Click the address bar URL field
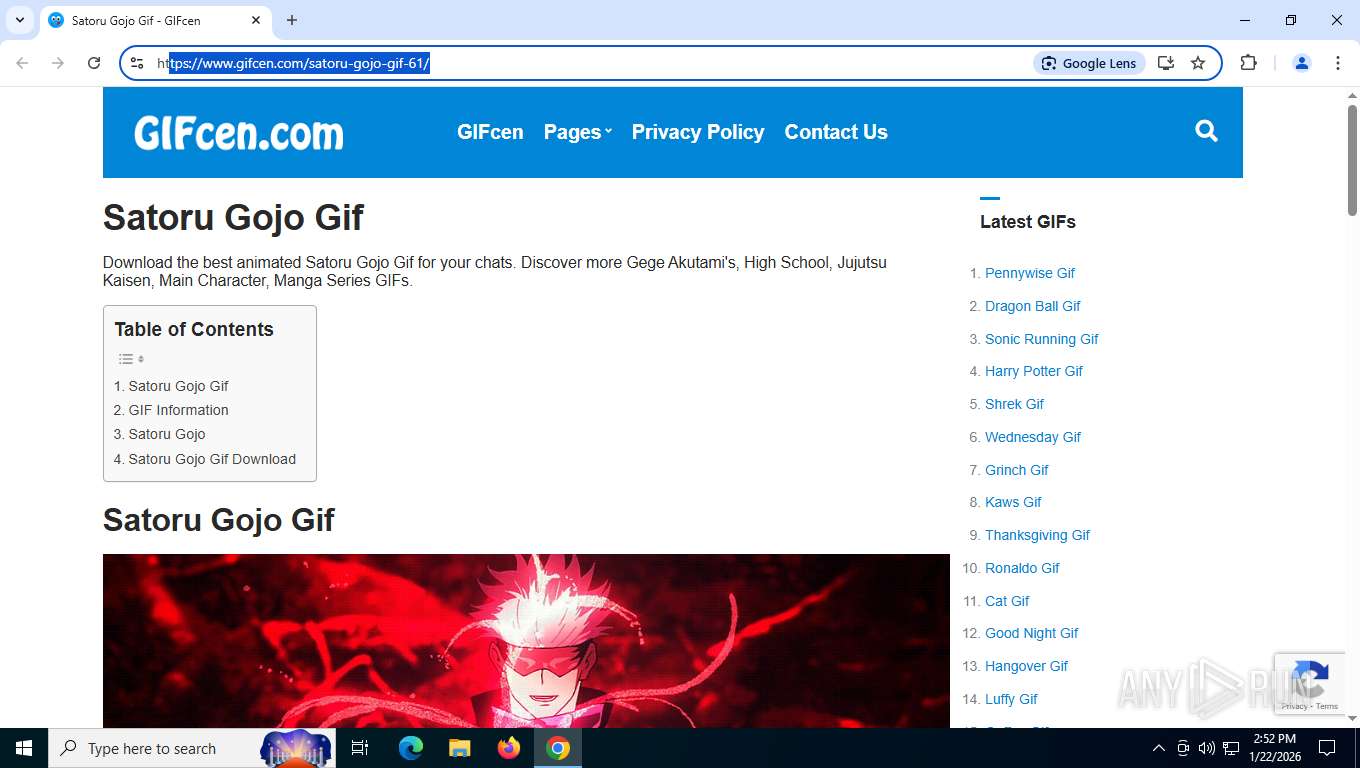The height and width of the screenshot is (768, 1360). coord(590,63)
